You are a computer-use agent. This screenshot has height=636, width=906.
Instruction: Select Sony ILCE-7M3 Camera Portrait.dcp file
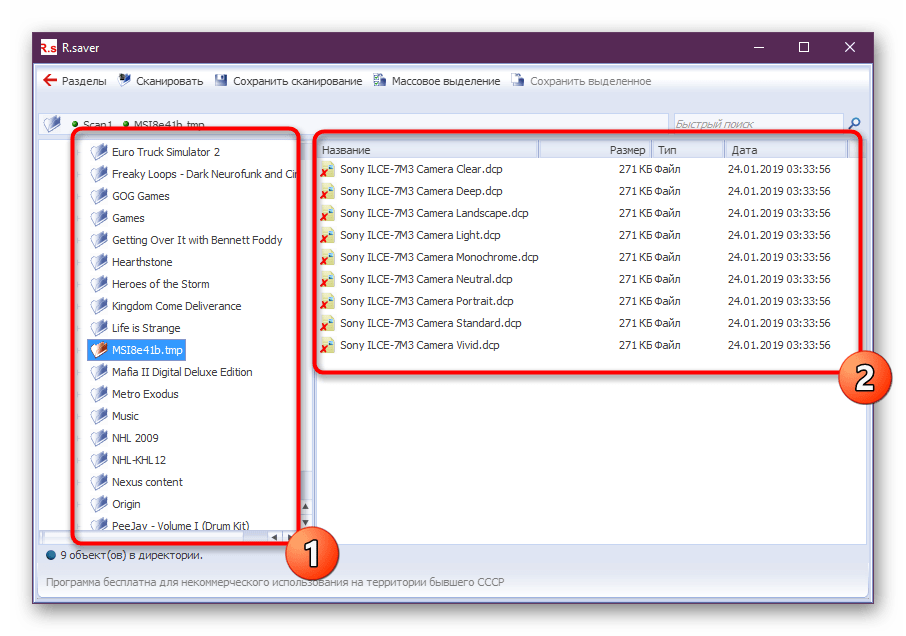[426, 301]
